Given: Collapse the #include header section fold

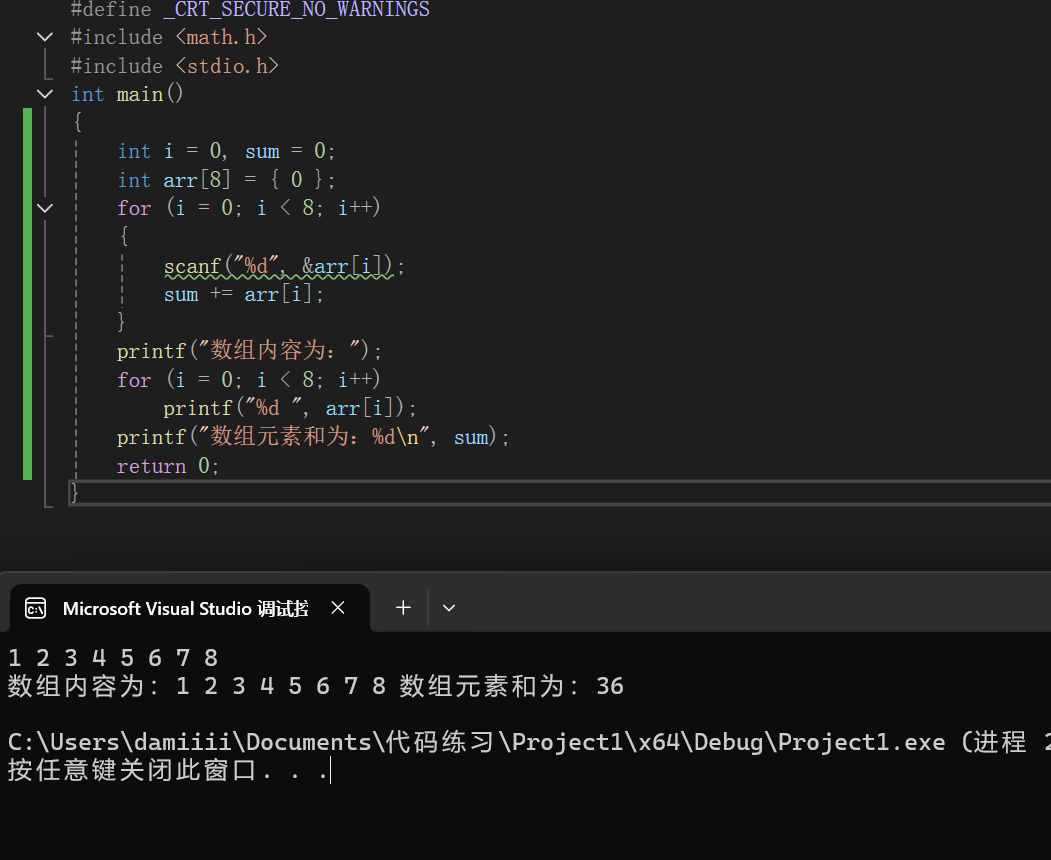Looking at the screenshot, I should coord(44,36).
